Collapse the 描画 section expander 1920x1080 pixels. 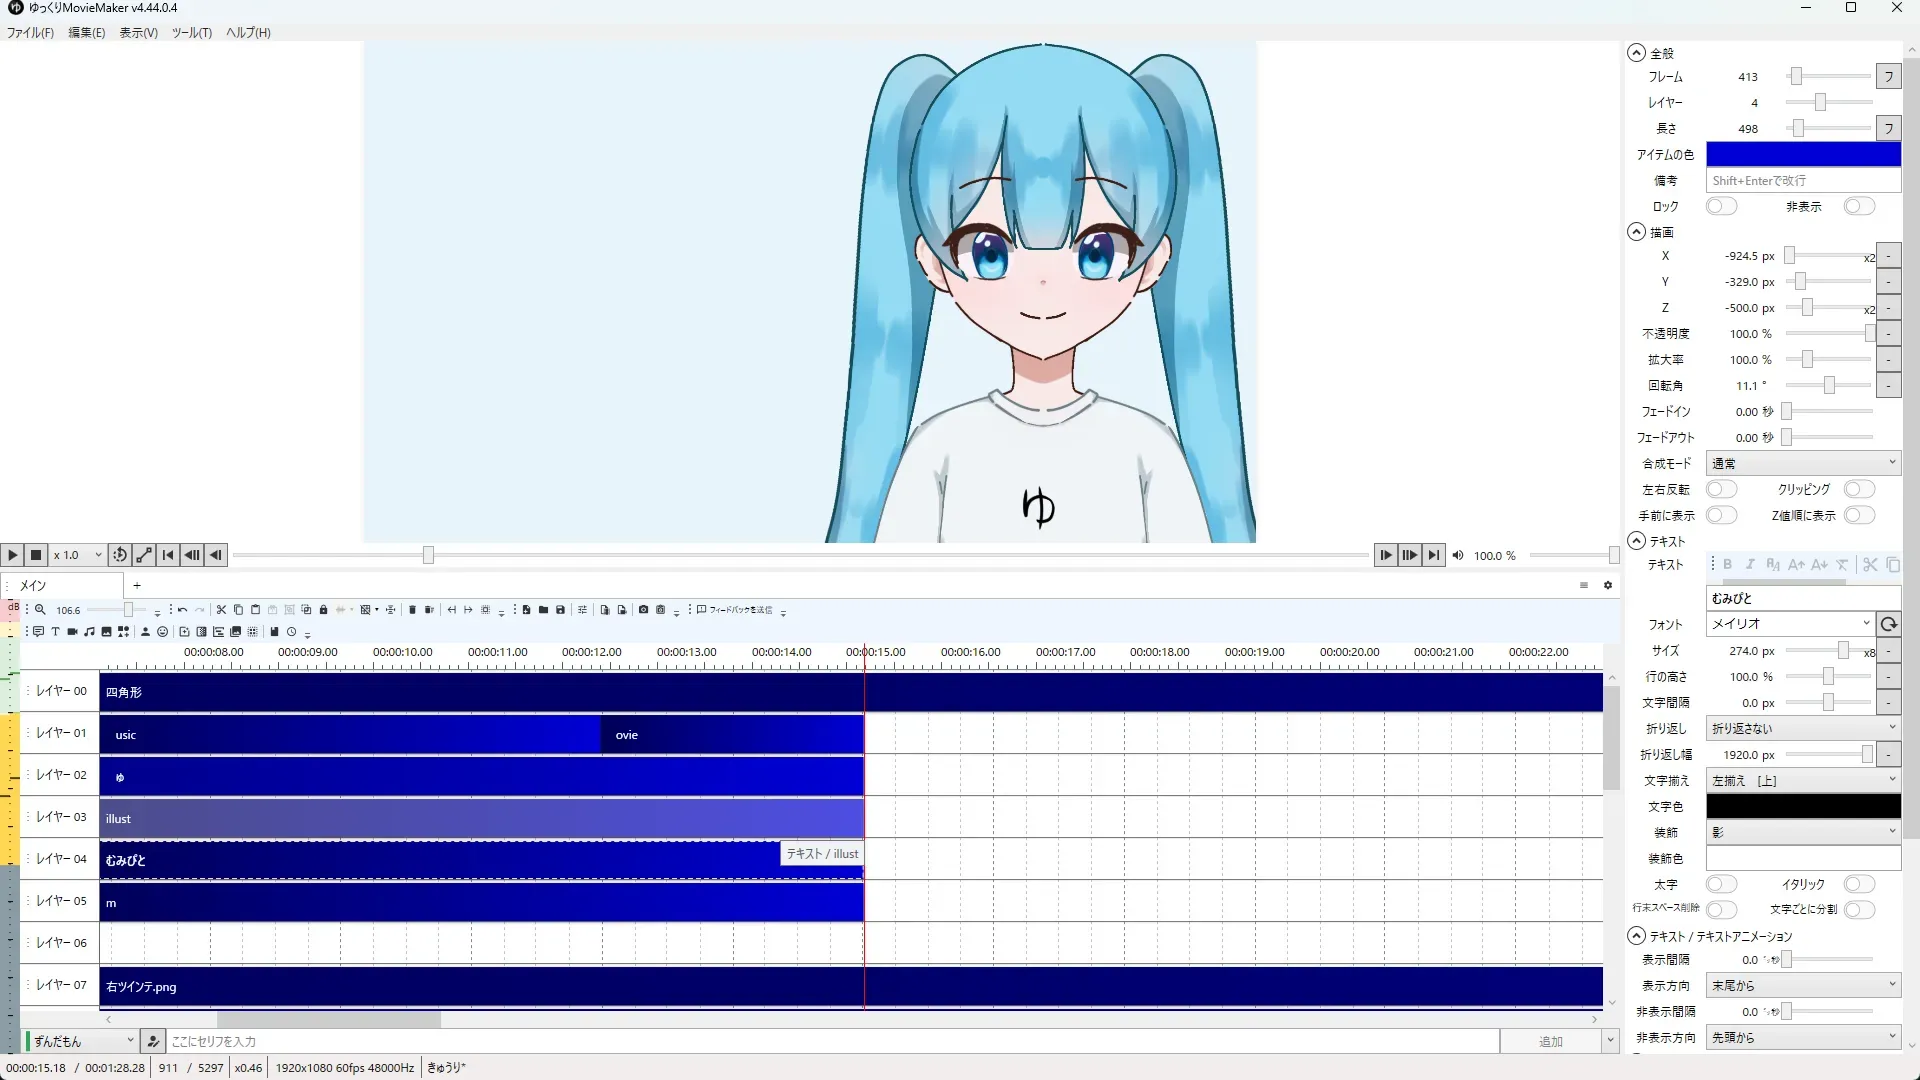1636,232
